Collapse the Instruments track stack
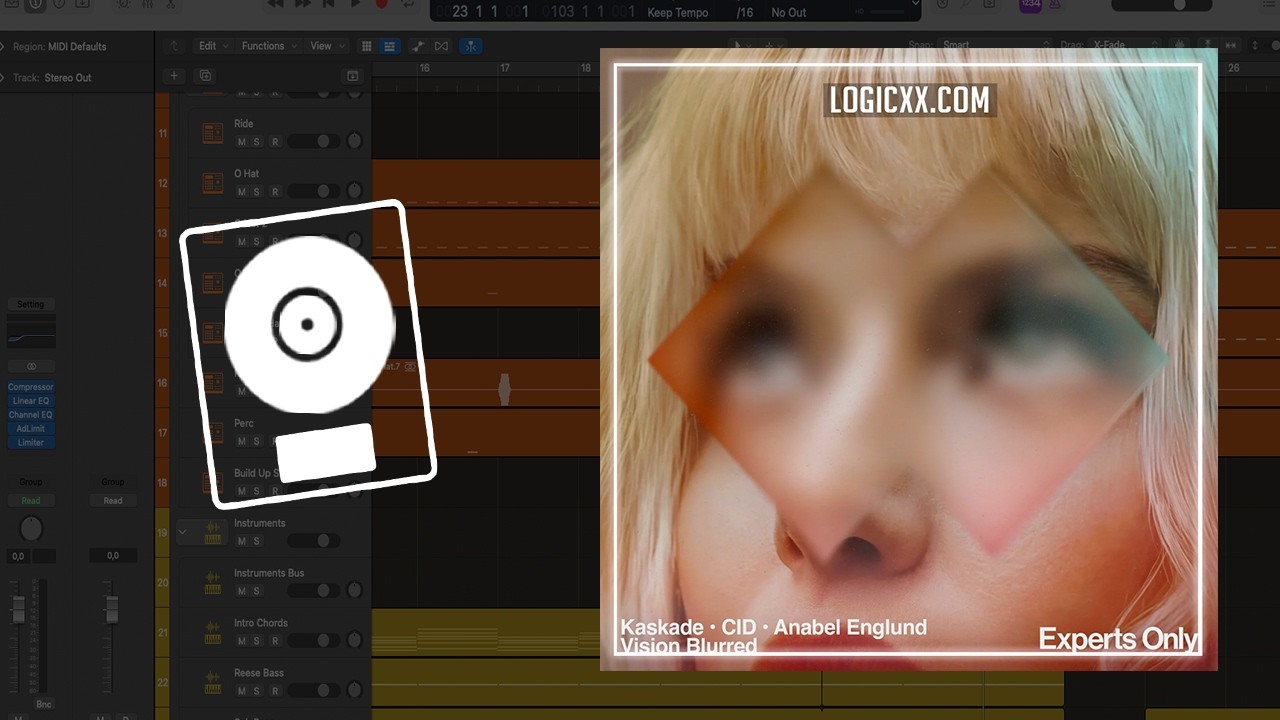The image size is (1280, 720). point(182,532)
